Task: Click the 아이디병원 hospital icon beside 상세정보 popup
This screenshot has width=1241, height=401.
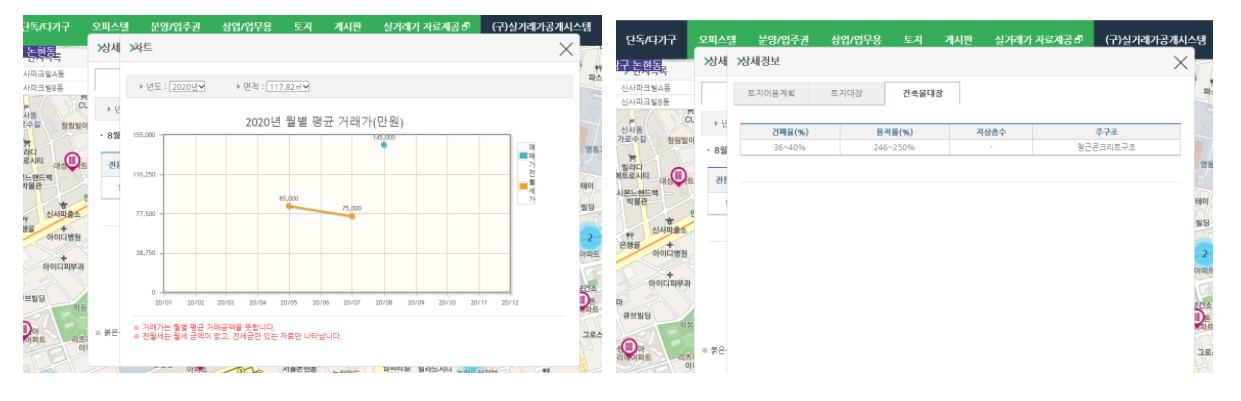Action: 670,245
